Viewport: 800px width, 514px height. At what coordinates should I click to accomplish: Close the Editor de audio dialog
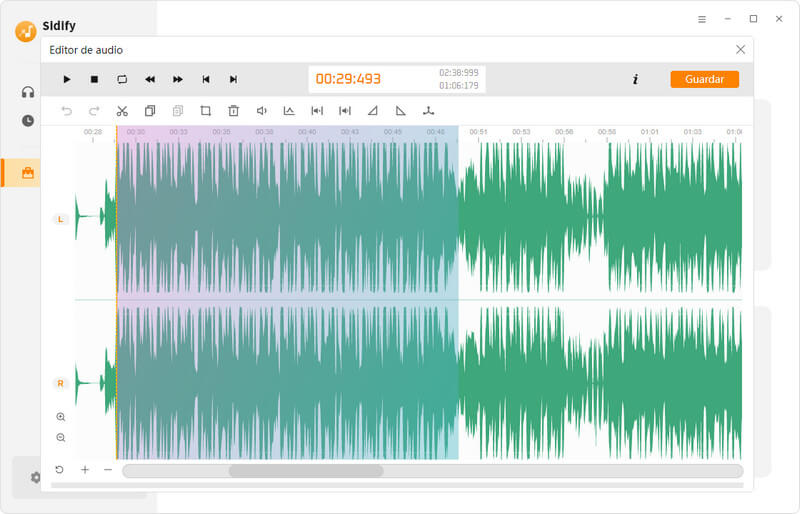pyautogui.click(x=740, y=50)
